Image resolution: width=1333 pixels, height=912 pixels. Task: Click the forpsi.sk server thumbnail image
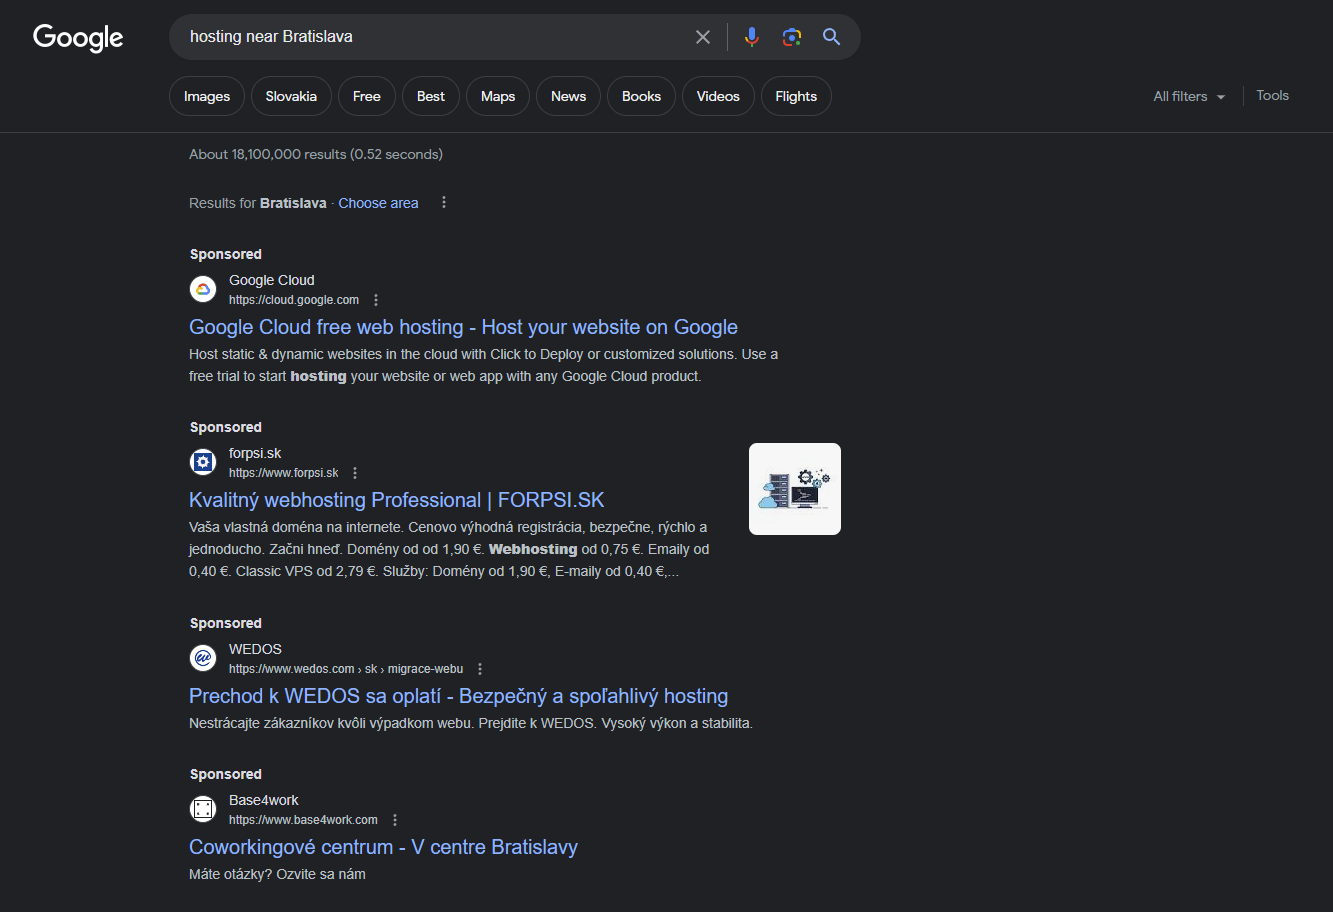[795, 489]
